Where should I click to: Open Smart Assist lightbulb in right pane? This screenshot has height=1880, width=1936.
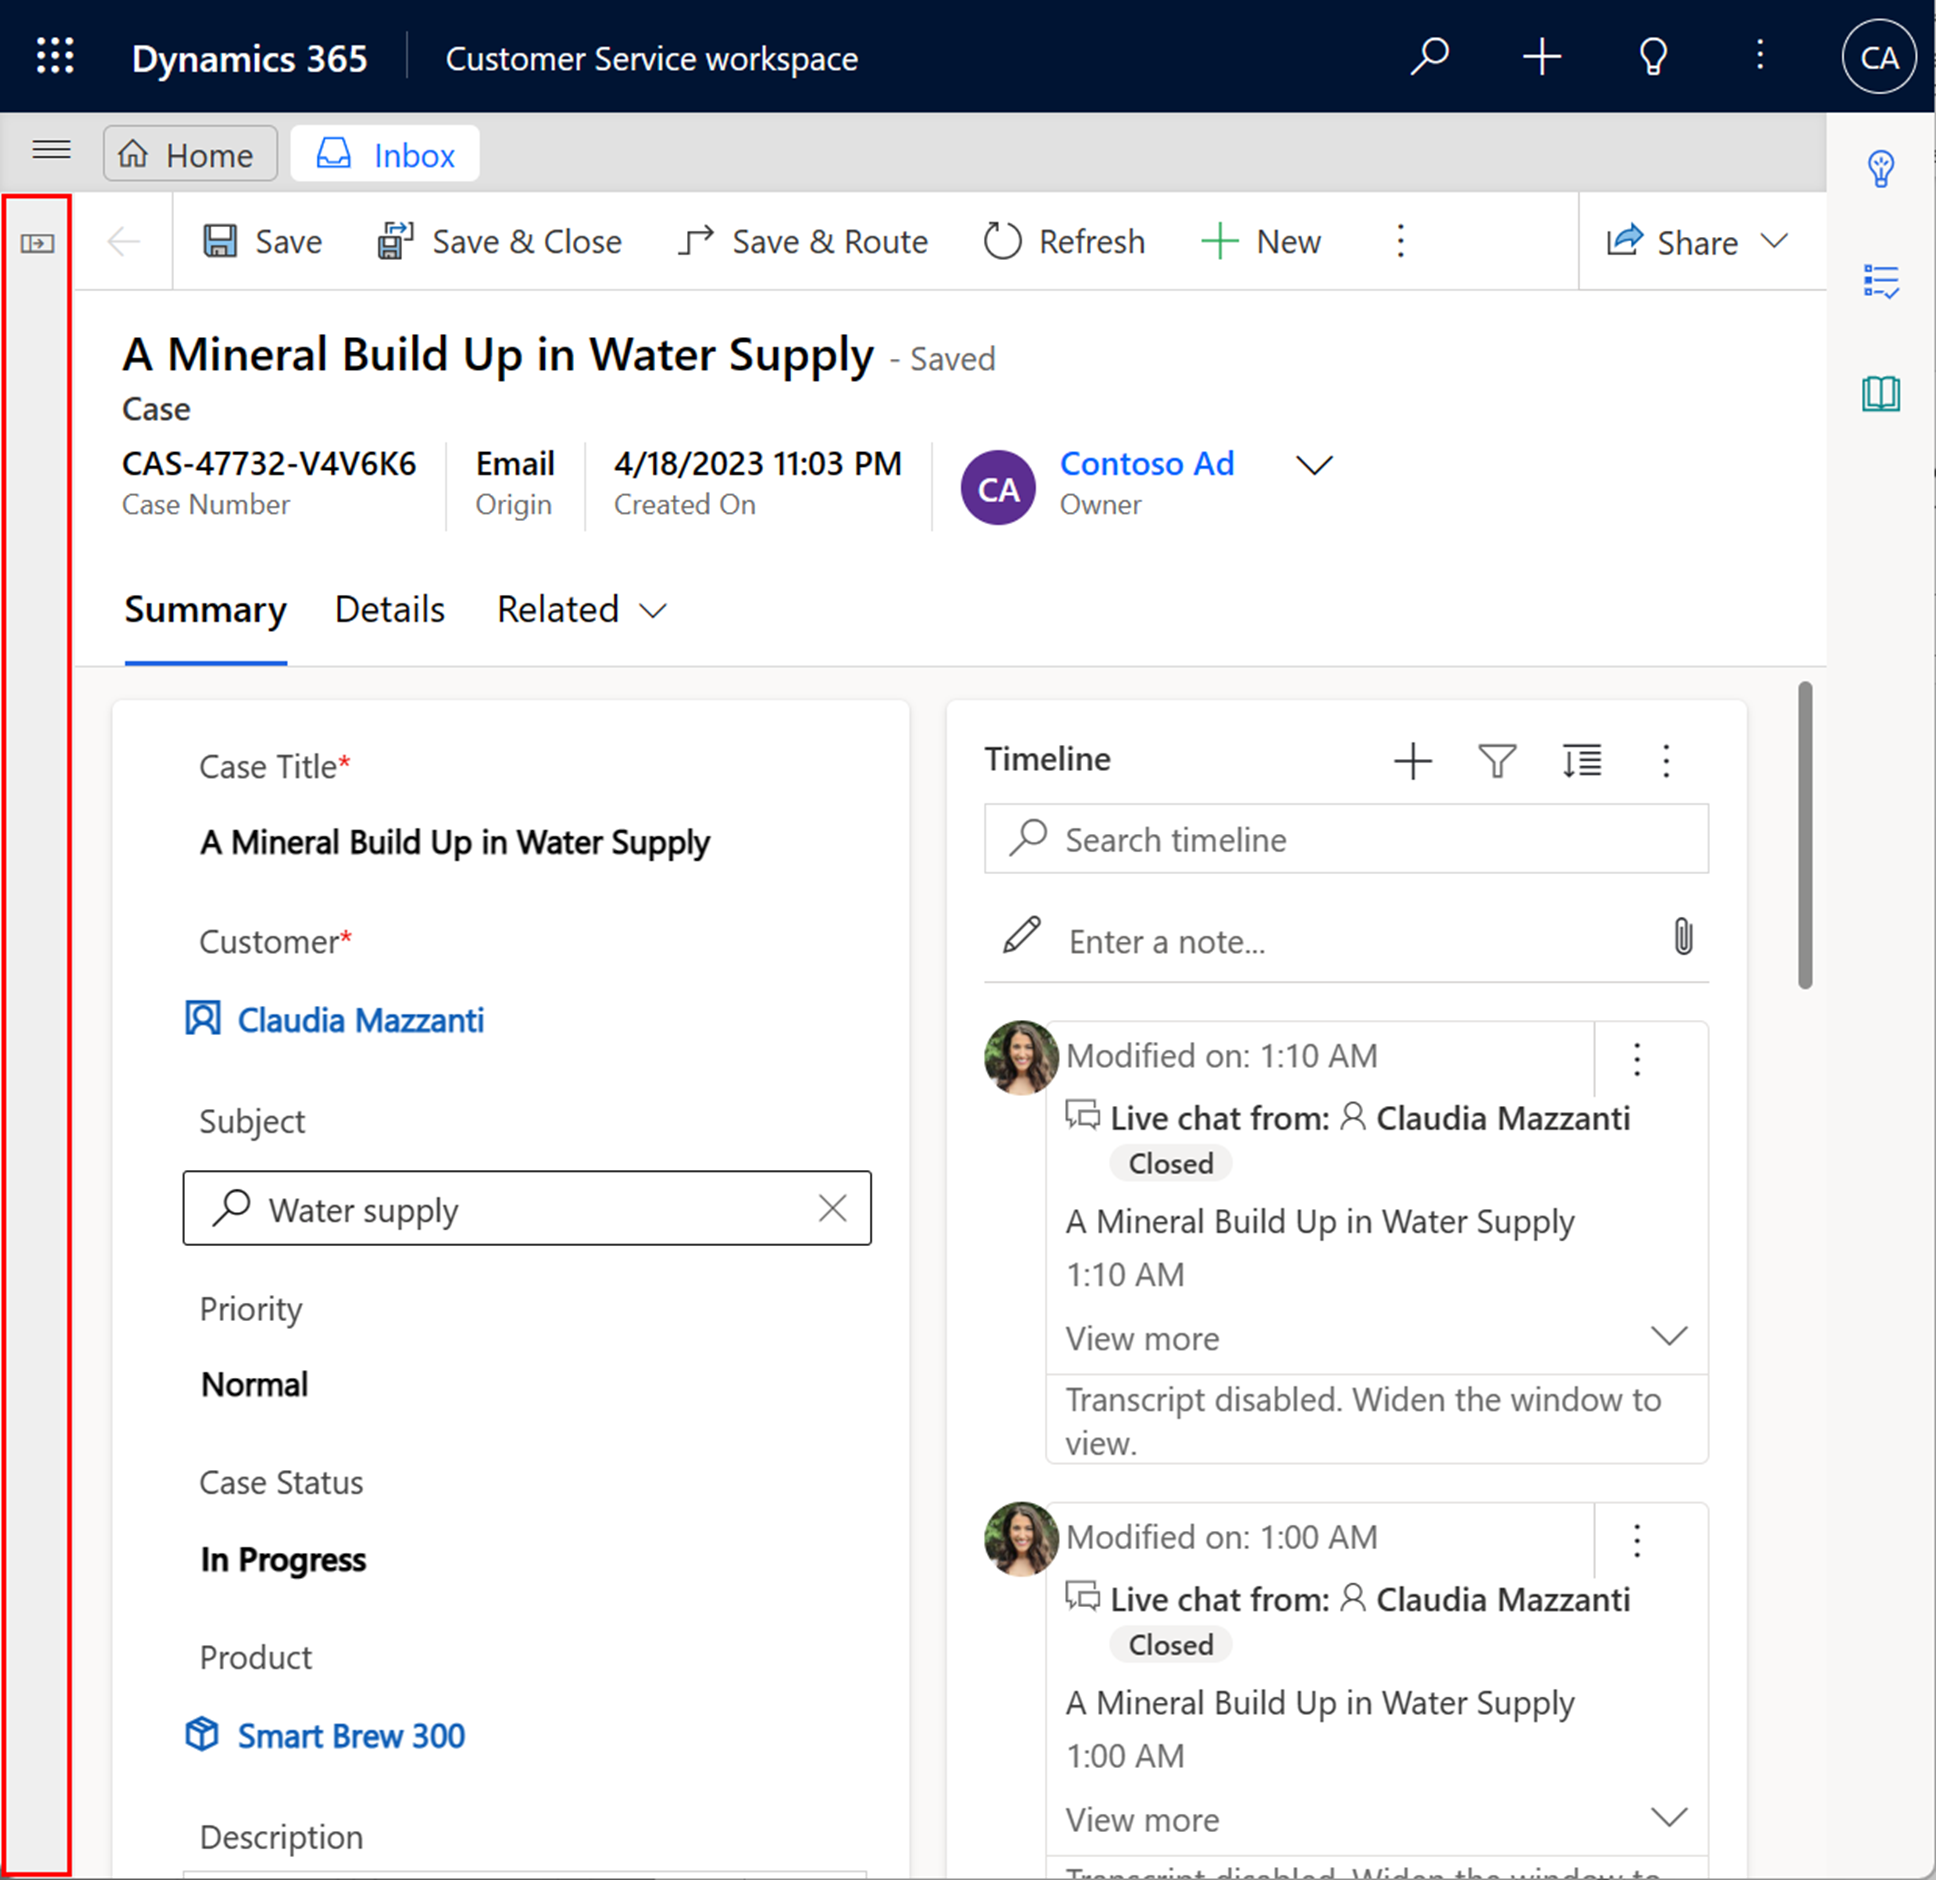(1880, 168)
